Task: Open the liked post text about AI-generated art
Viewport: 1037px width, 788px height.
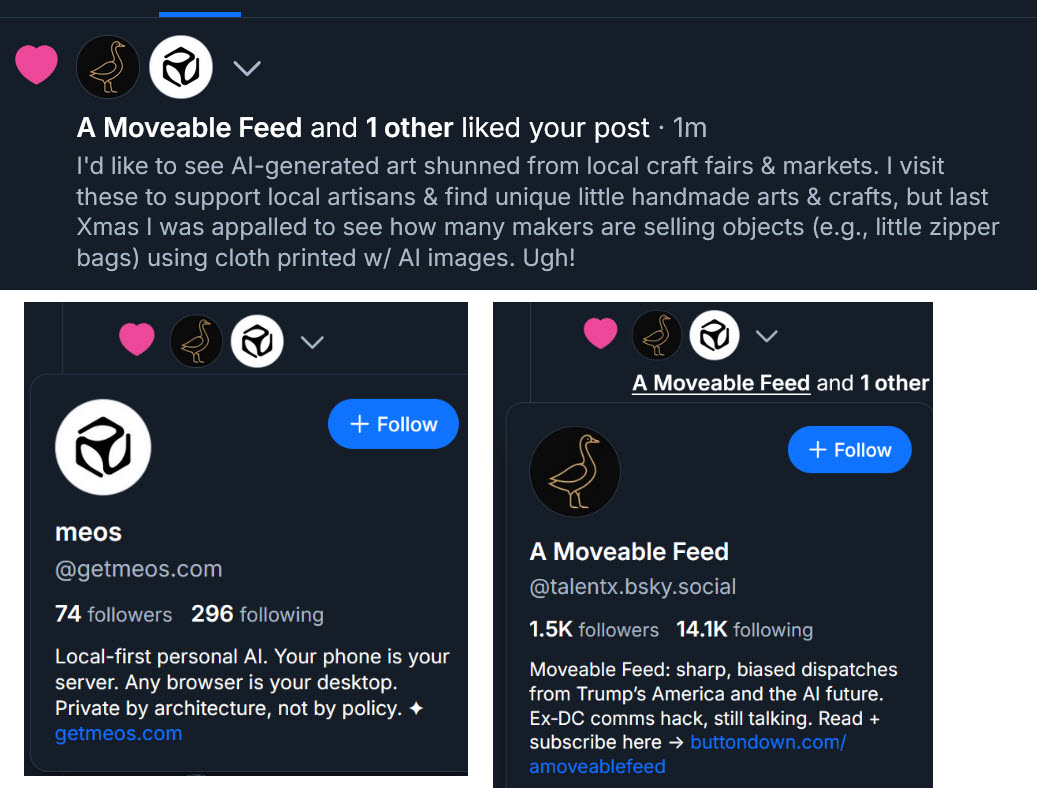Action: [x=538, y=211]
